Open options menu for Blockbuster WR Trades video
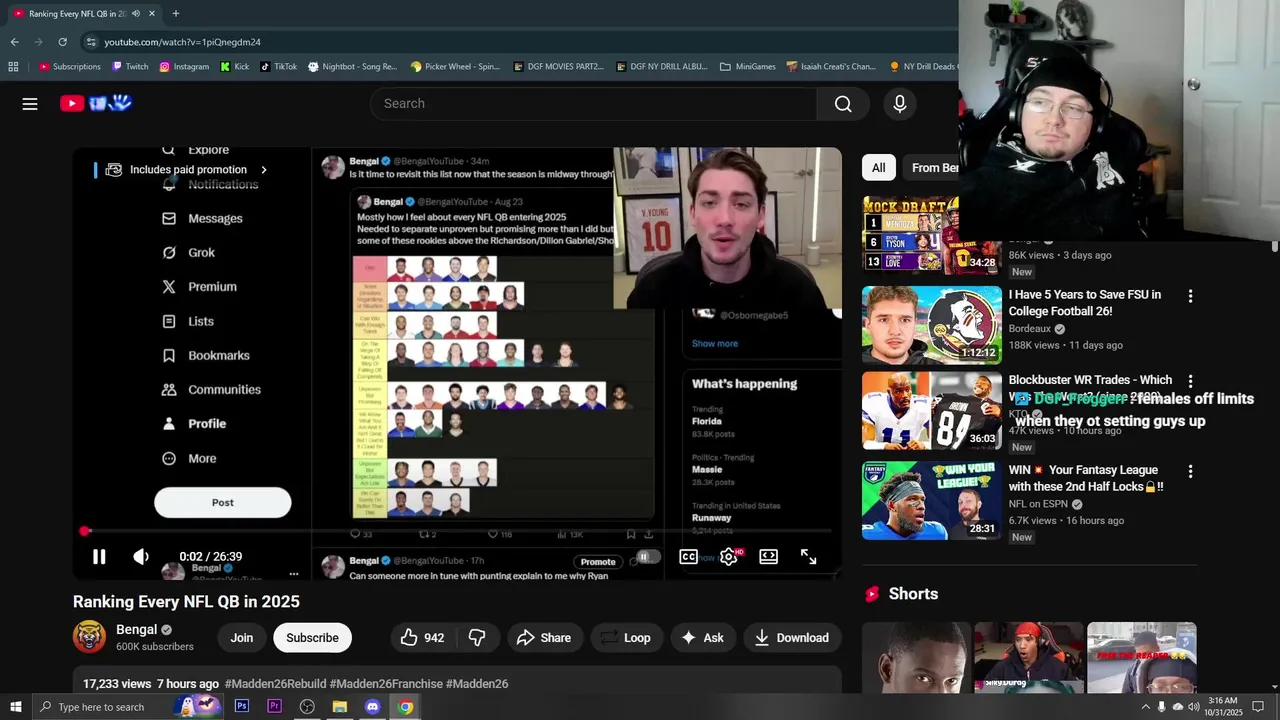This screenshot has height=720, width=1280. point(1190,382)
